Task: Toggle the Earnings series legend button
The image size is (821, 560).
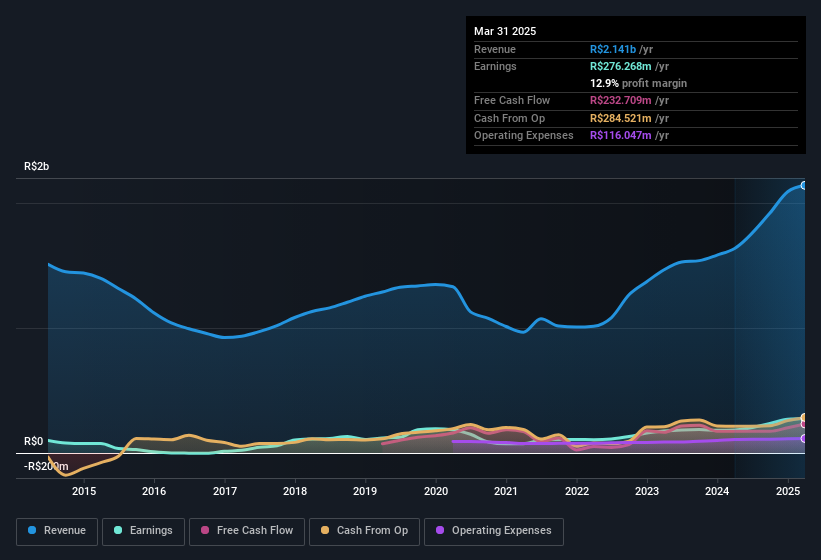Action: (x=143, y=531)
